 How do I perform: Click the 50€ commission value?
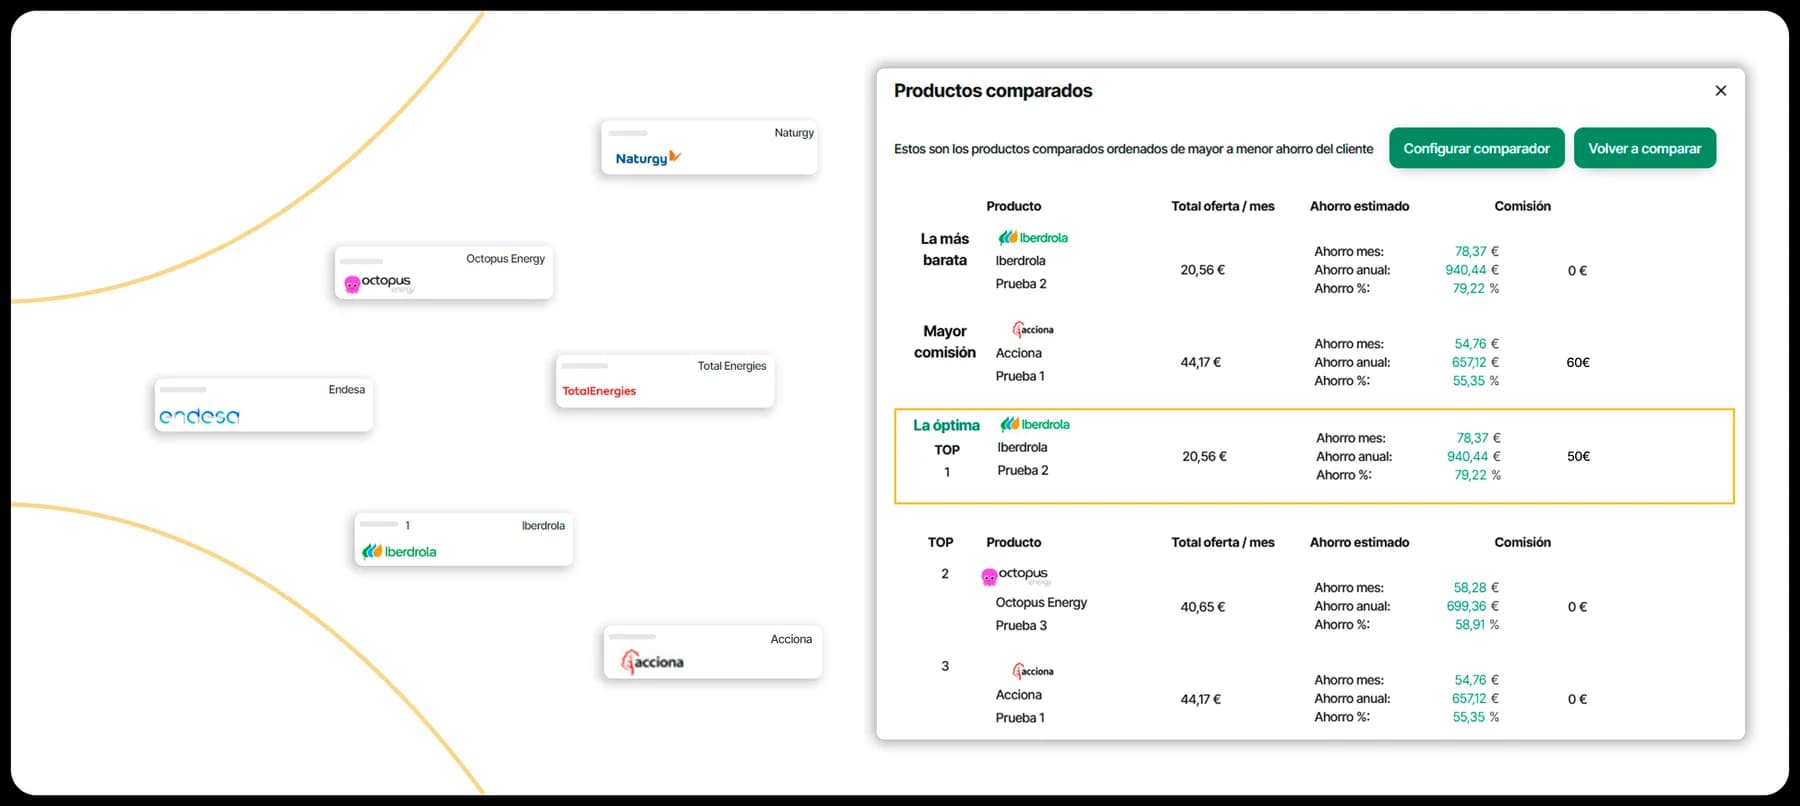[1578, 456]
